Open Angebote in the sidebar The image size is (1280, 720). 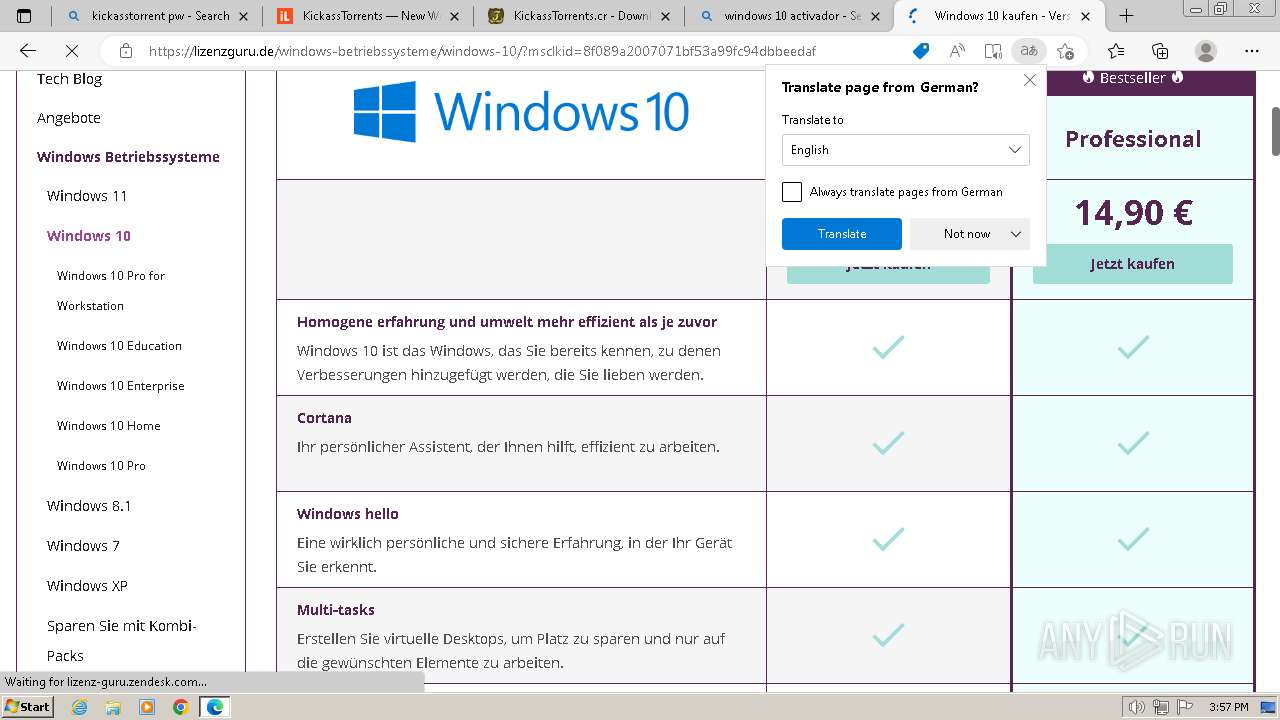tap(69, 118)
